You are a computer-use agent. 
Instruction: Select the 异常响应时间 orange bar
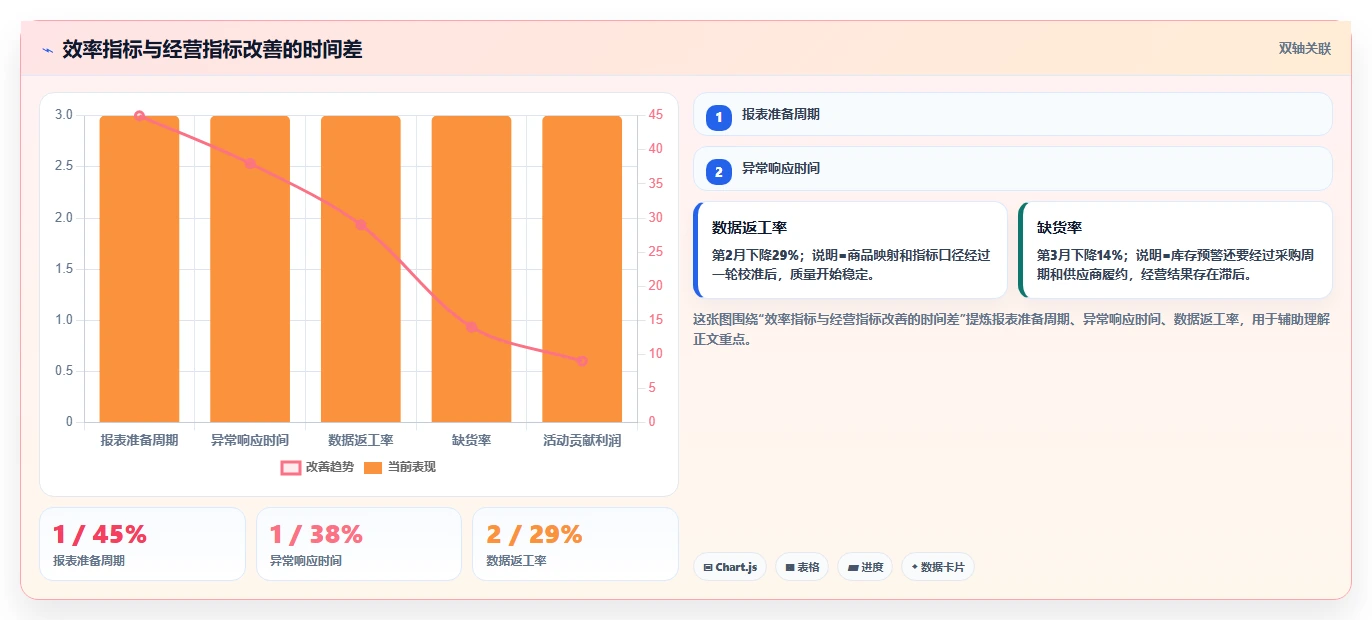(x=250, y=268)
